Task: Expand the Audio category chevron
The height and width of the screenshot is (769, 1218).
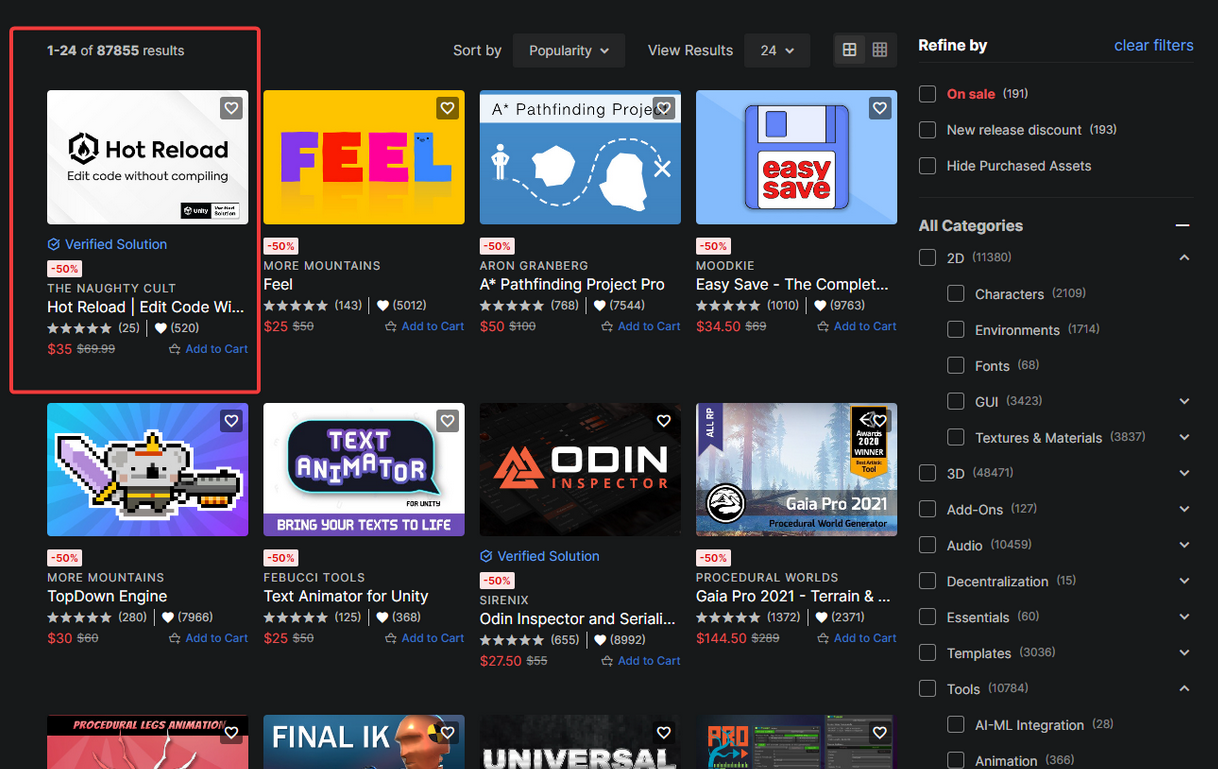Action: 1184,545
